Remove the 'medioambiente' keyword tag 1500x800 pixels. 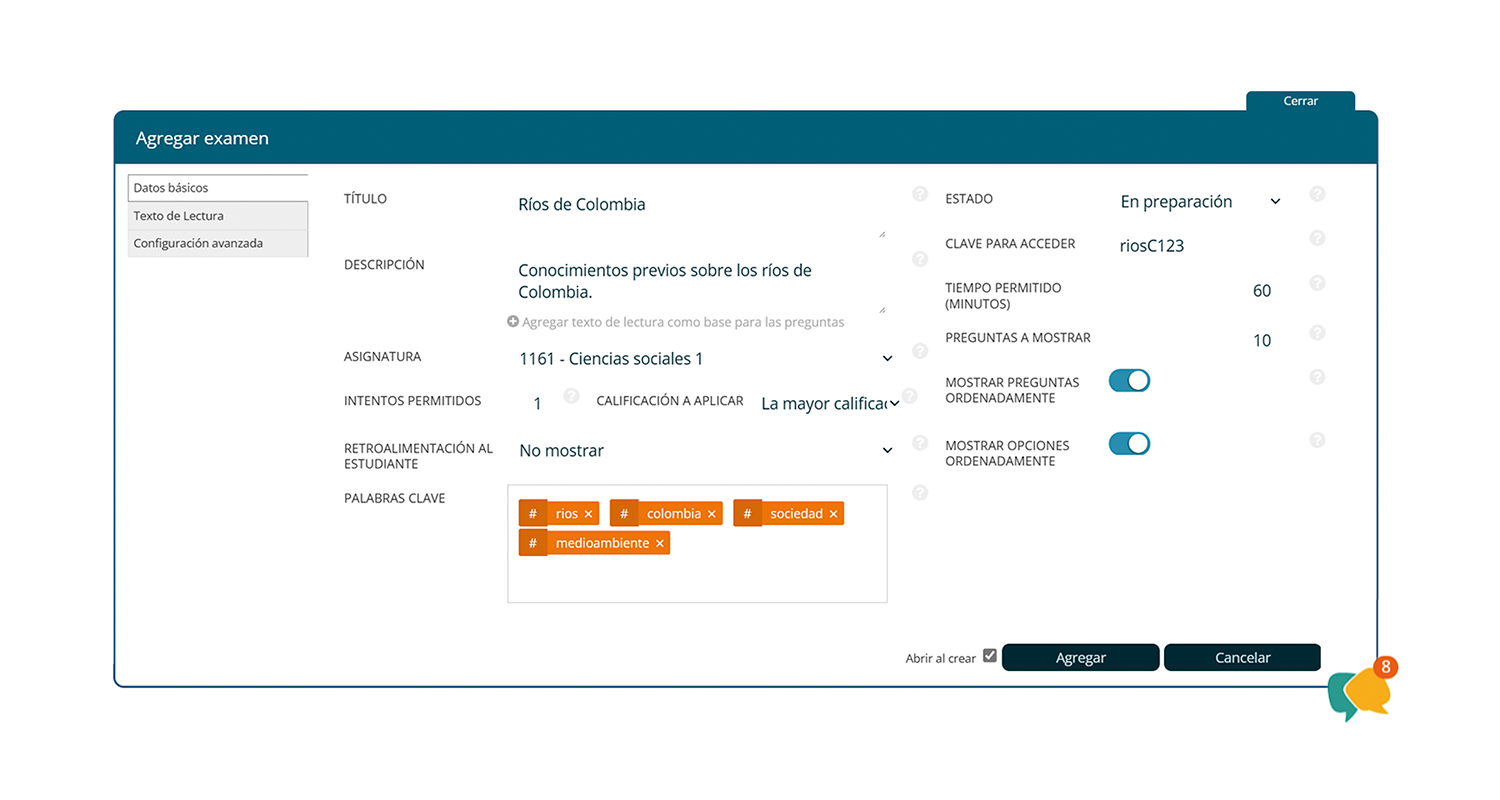[659, 544]
